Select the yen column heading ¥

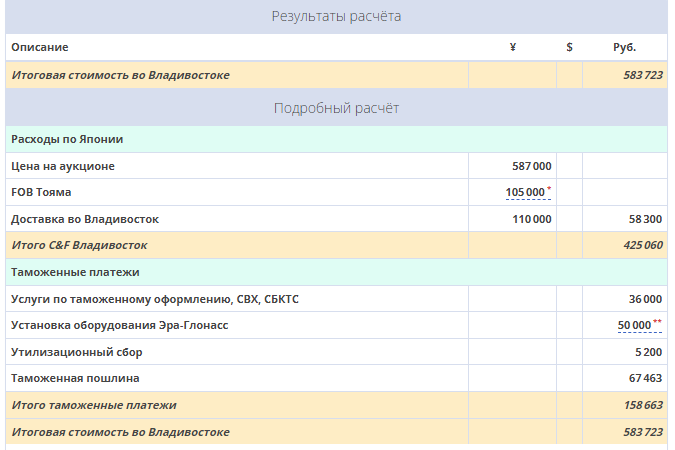tap(512, 47)
